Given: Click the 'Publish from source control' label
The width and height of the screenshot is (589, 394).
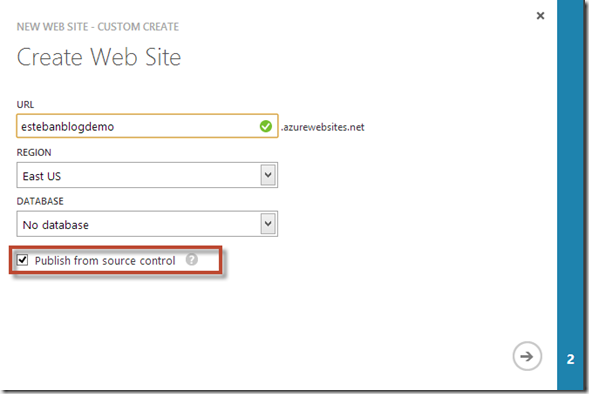Looking at the screenshot, I should point(105,261).
